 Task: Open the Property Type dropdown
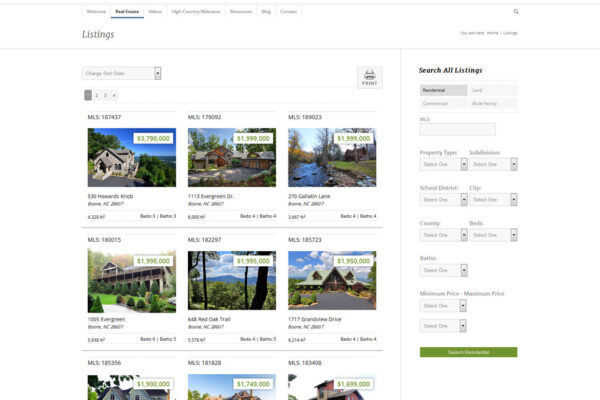point(443,164)
